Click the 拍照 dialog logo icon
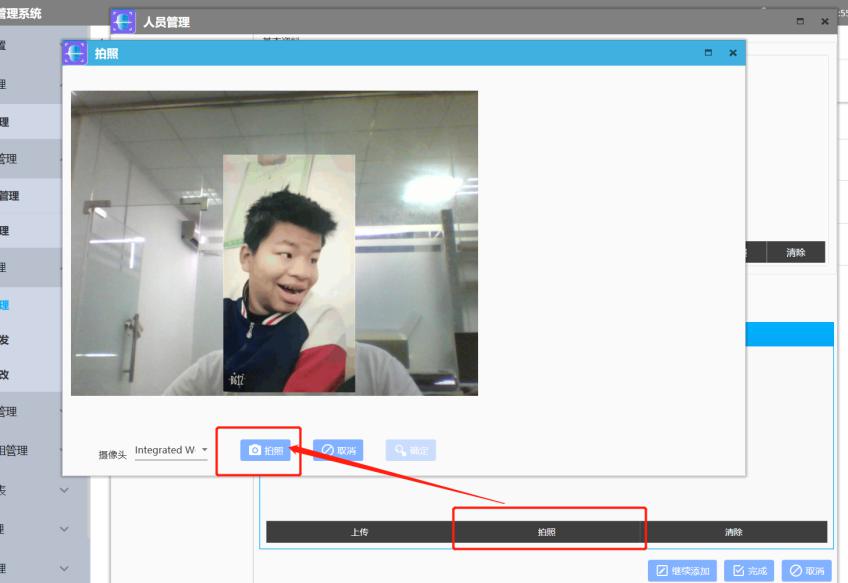 click(76, 53)
